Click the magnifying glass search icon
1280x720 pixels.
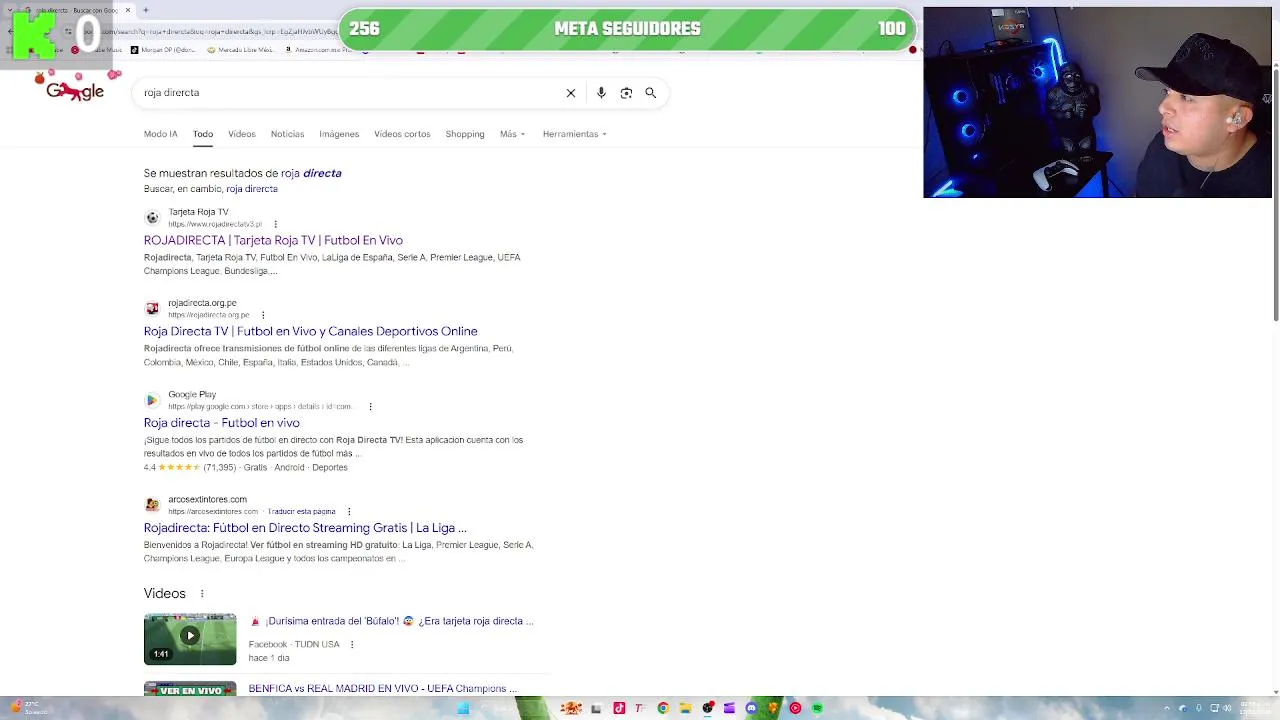[x=651, y=93]
